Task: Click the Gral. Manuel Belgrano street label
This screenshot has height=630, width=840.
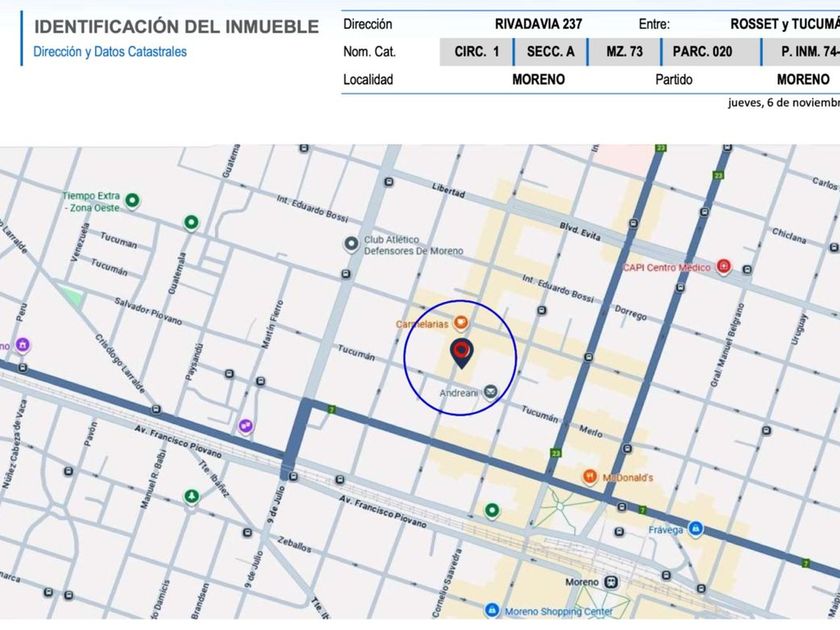Action: click(x=728, y=345)
